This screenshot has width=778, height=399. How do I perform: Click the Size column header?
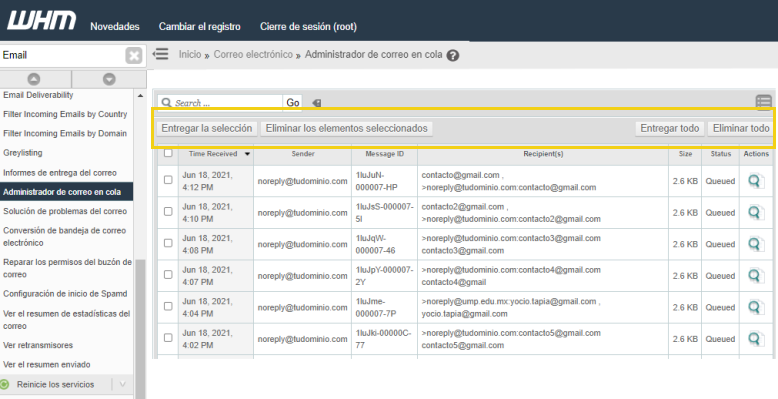coord(685,154)
